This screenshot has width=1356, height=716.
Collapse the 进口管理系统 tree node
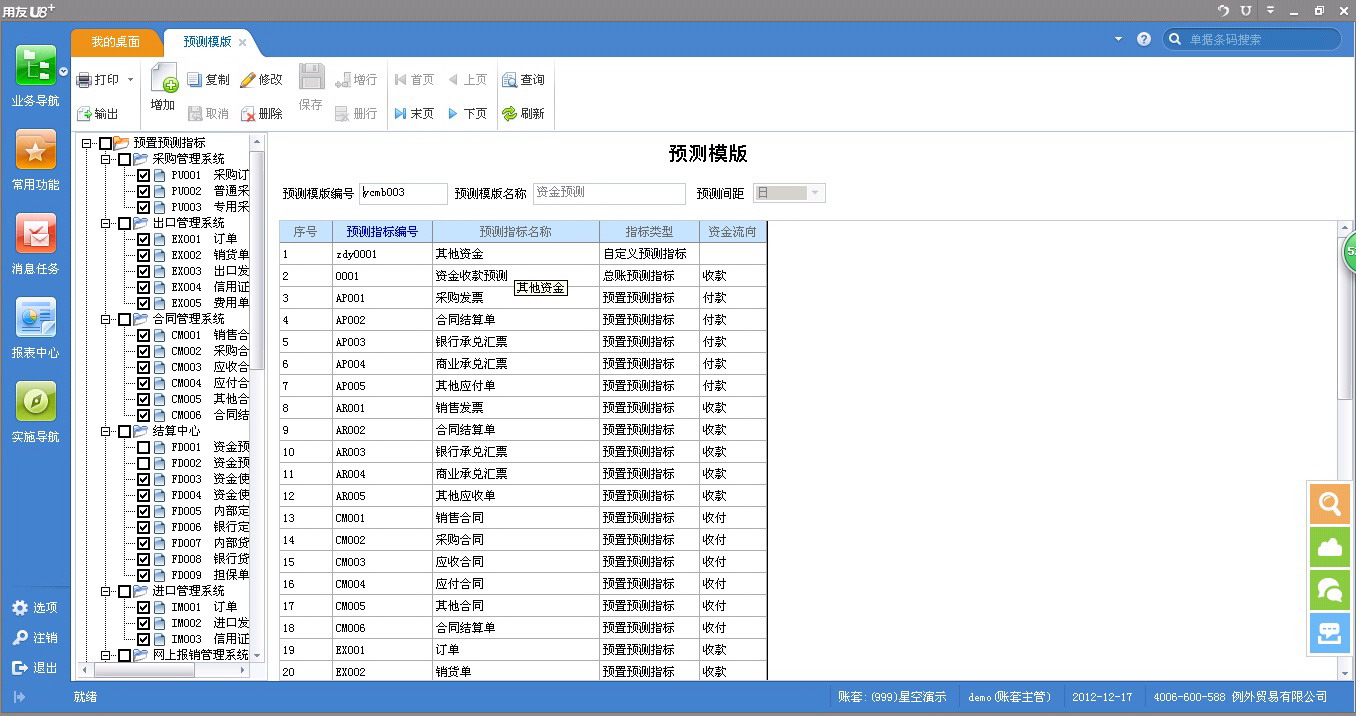tap(107, 591)
